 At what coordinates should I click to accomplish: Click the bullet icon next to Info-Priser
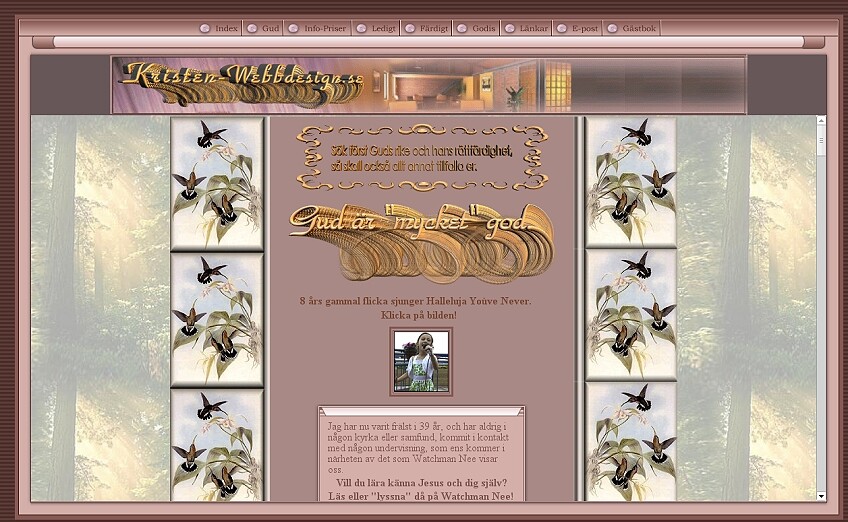click(293, 29)
